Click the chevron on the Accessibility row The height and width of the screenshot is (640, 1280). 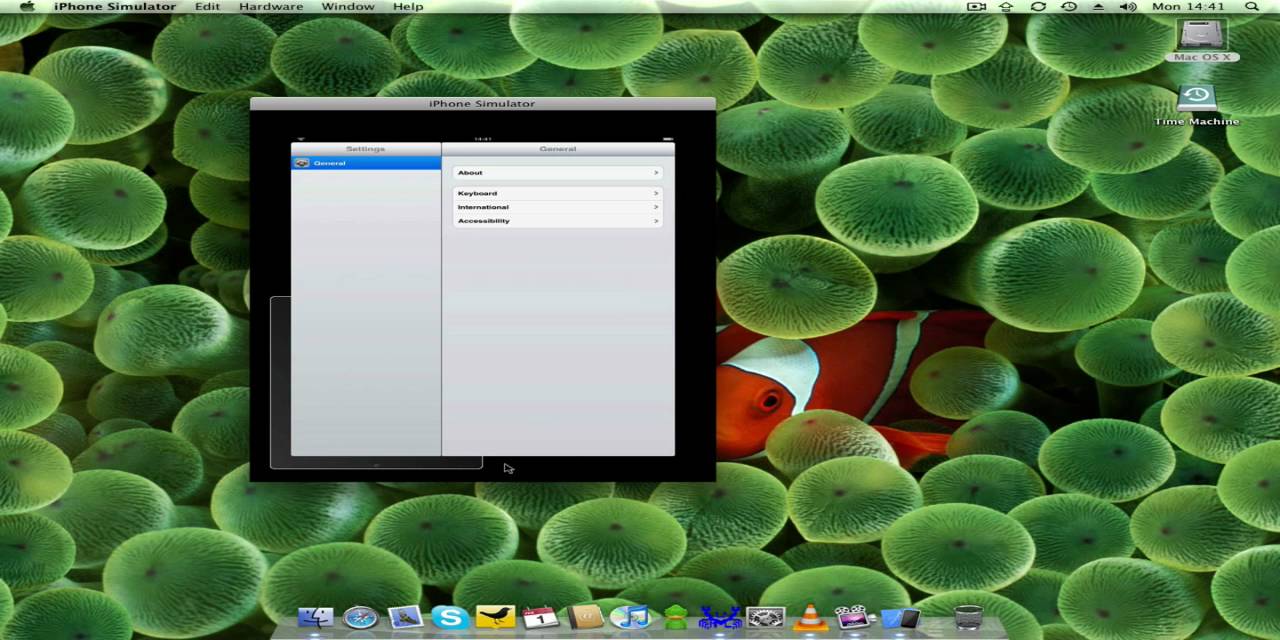656,221
